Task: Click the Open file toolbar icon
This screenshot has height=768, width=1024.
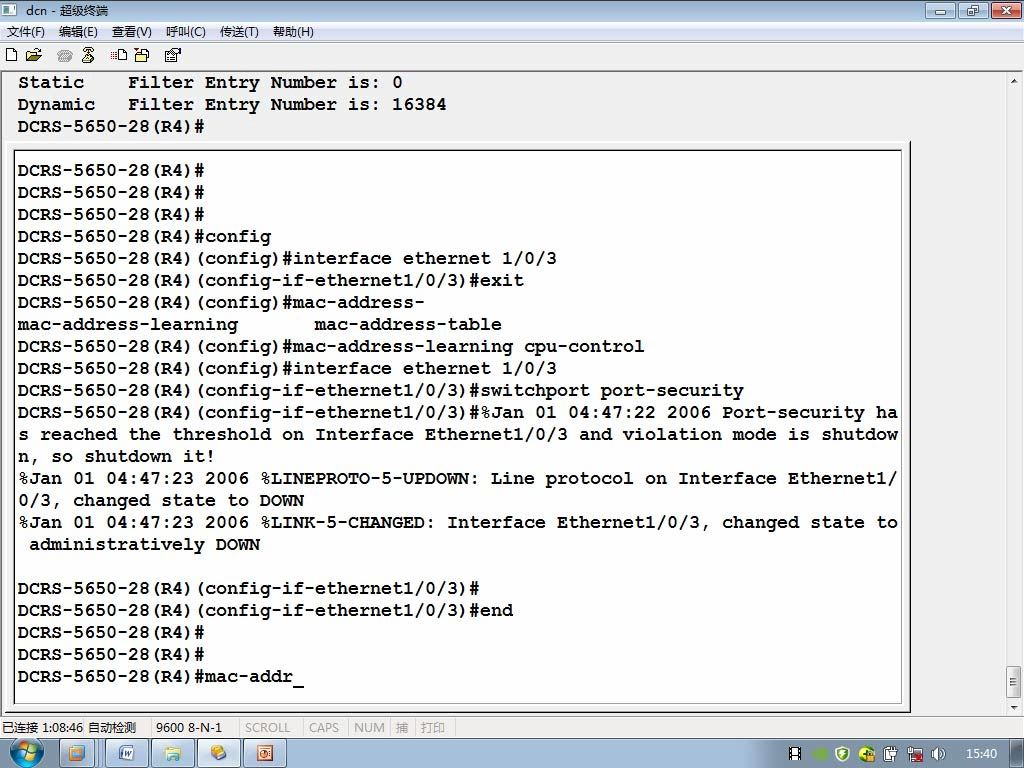Action: [x=34, y=55]
